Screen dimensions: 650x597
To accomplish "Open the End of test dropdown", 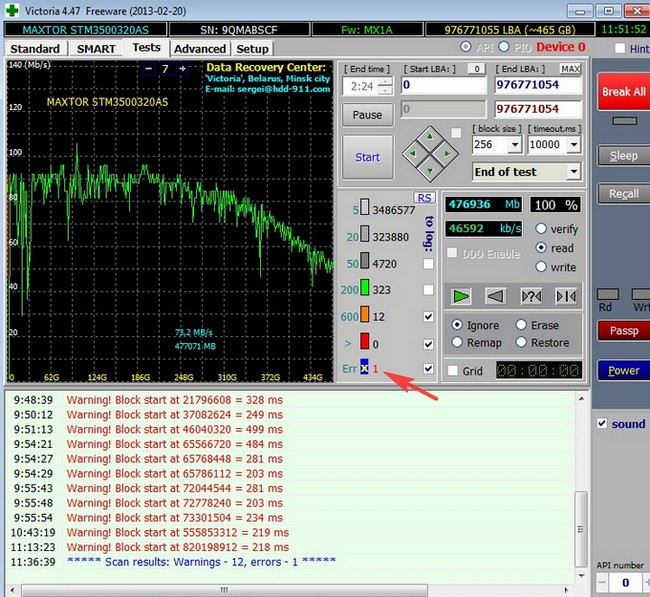I will [x=573, y=172].
